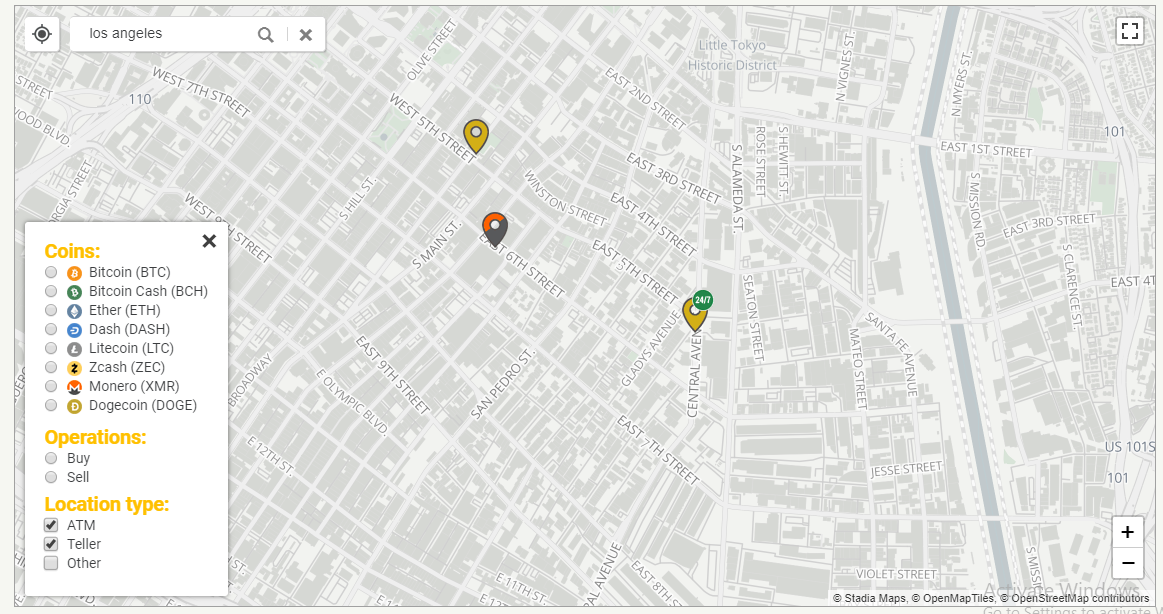Click the Zcash coin logo

(74, 368)
